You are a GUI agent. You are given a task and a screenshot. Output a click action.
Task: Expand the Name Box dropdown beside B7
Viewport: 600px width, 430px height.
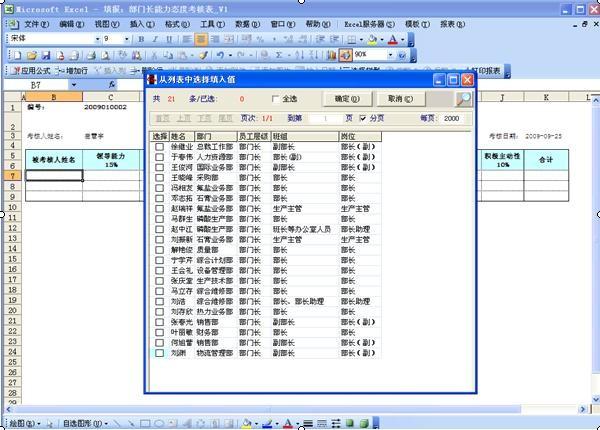click(x=73, y=85)
